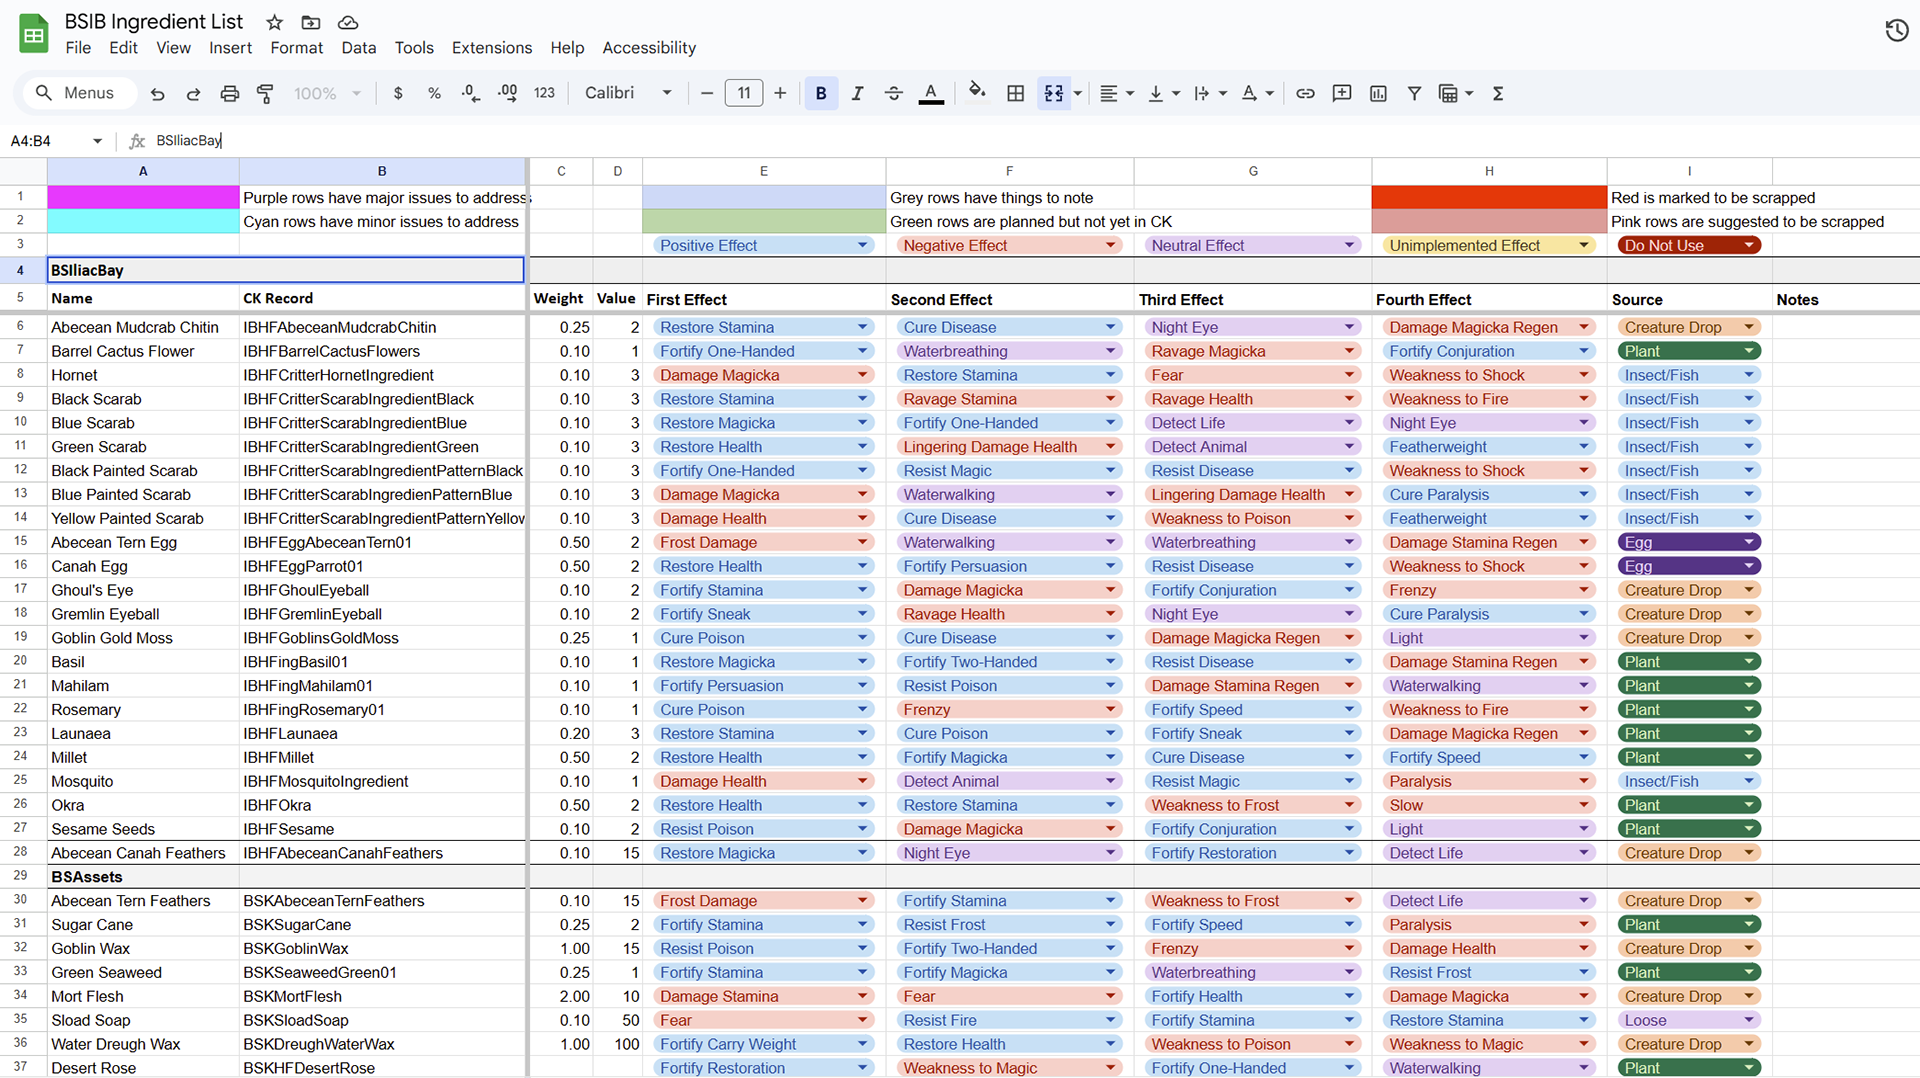Open the Do Not Use dropdown chip
This screenshot has width=1920, height=1078.
(x=1688, y=246)
